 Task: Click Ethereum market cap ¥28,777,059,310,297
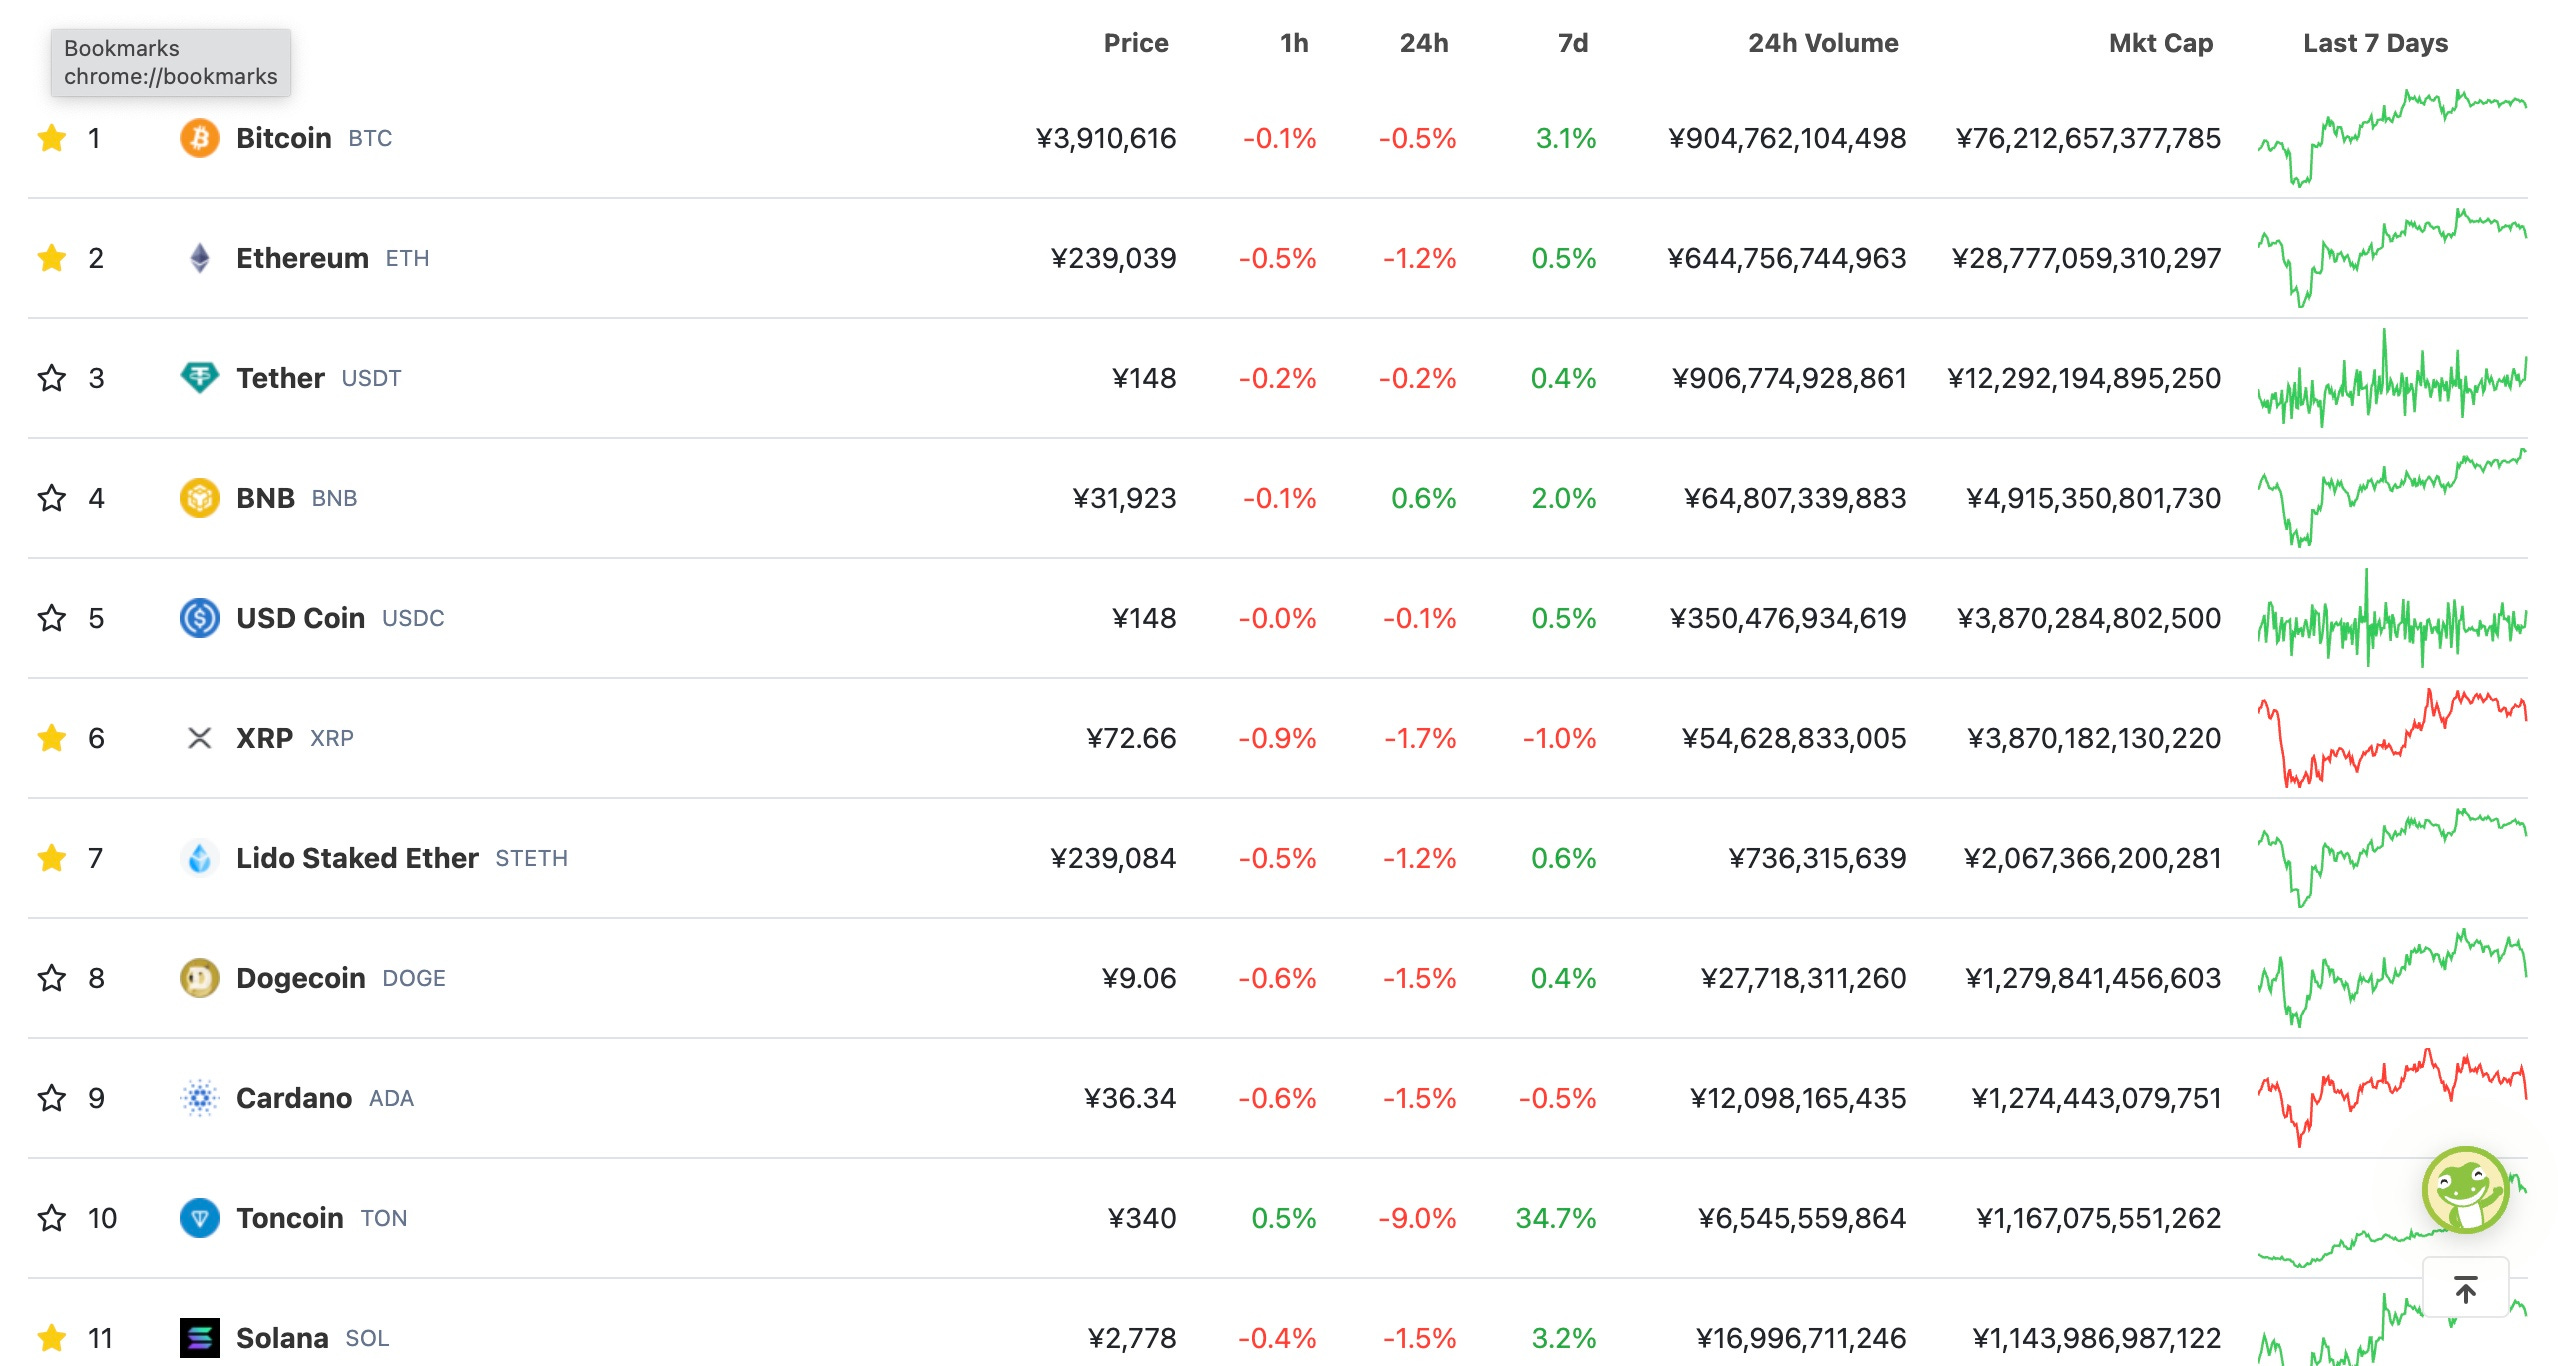tap(2087, 258)
